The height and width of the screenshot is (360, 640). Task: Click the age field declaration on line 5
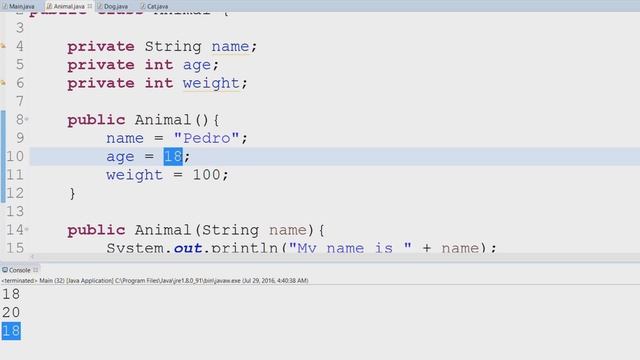click(x=197, y=65)
